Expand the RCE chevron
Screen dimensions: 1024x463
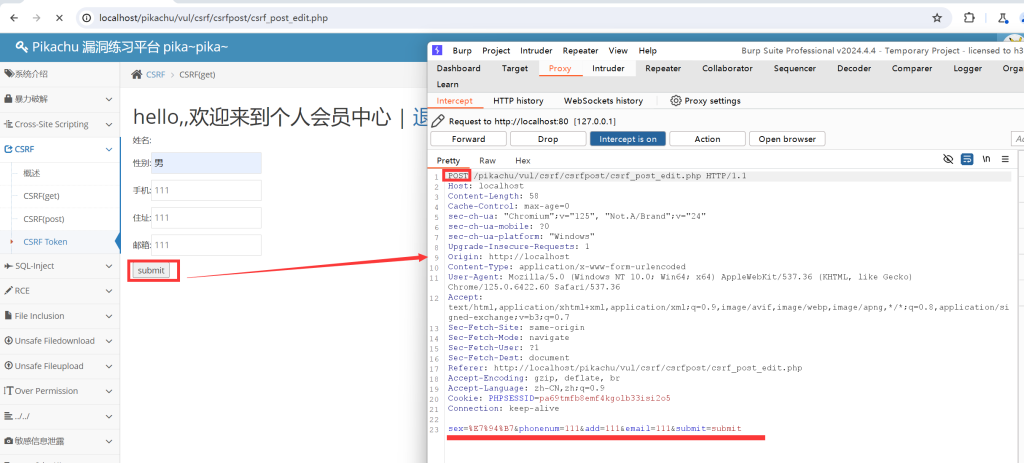click(109, 291)
